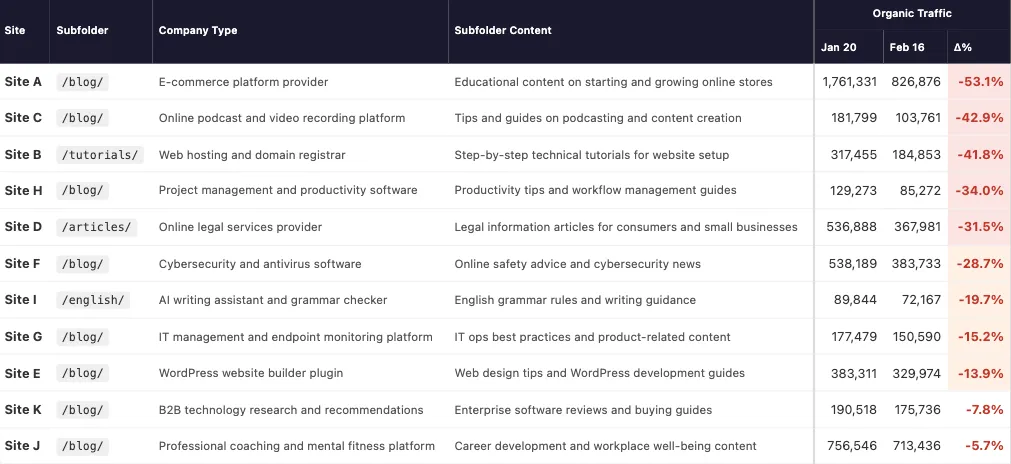
Task: Select the /tutorials/ subfolder tag
Action: 100,155
